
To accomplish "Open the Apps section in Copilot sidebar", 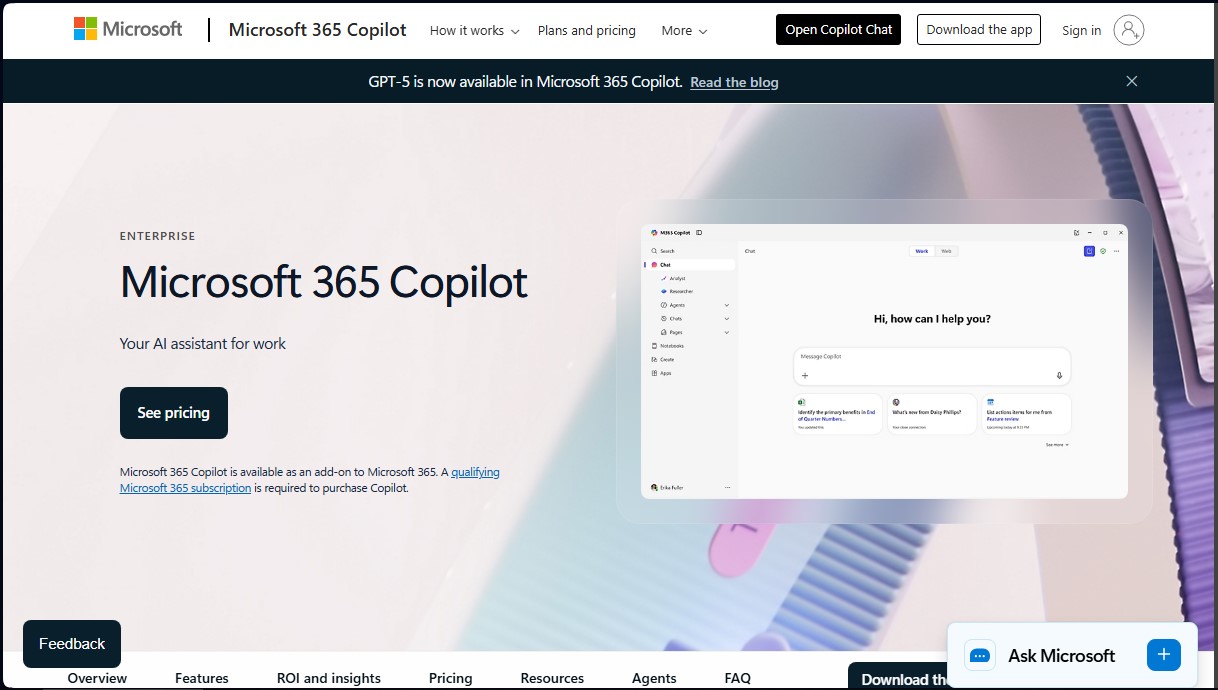I will coord(665,372).
